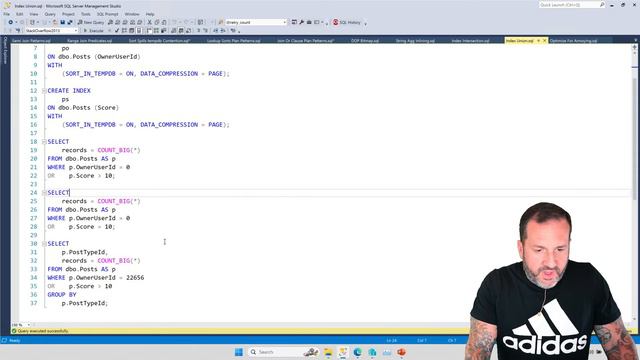Open SQL History toolbar options arrow

tap(365, 23)
